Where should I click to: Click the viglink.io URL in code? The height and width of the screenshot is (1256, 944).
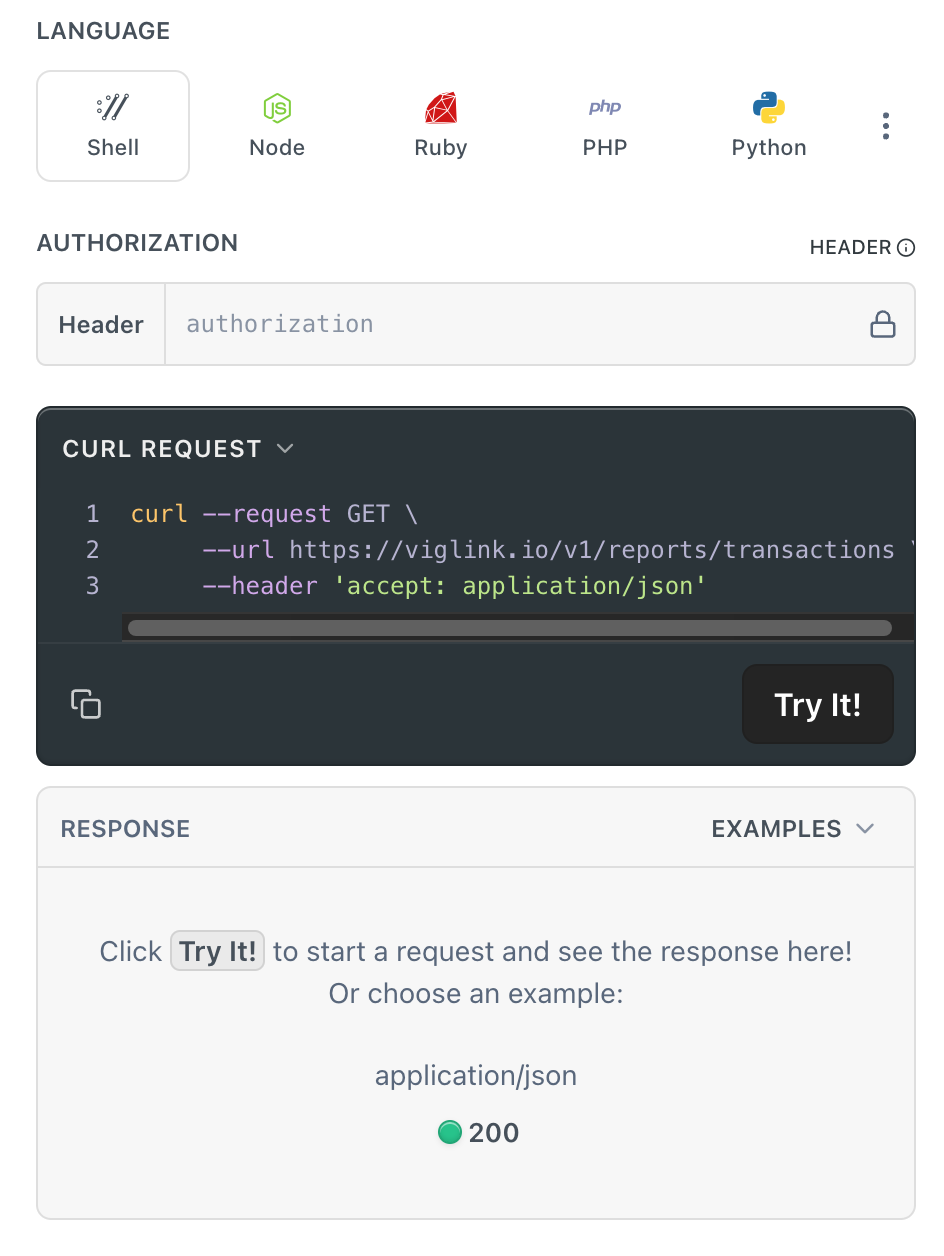[x=591, y=550]
